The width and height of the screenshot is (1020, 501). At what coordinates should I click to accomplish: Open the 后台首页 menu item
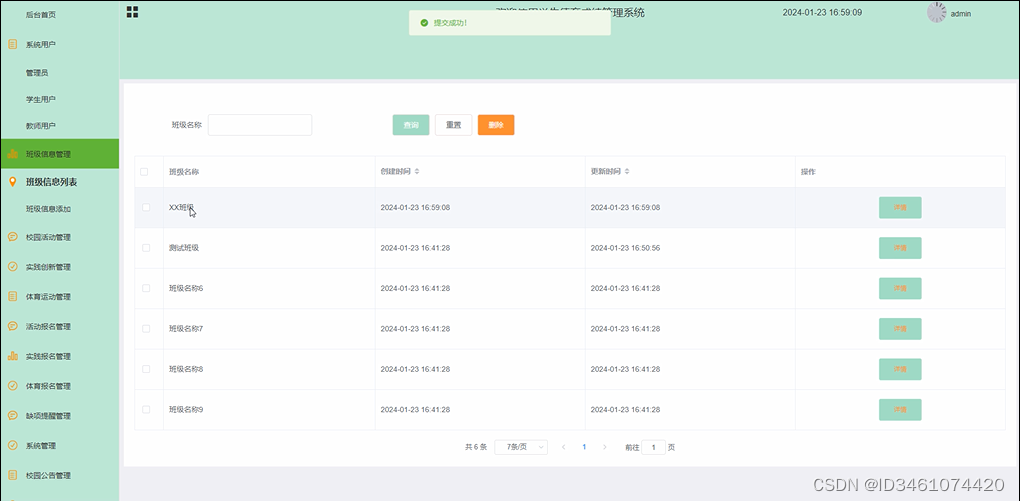(40, 14)
